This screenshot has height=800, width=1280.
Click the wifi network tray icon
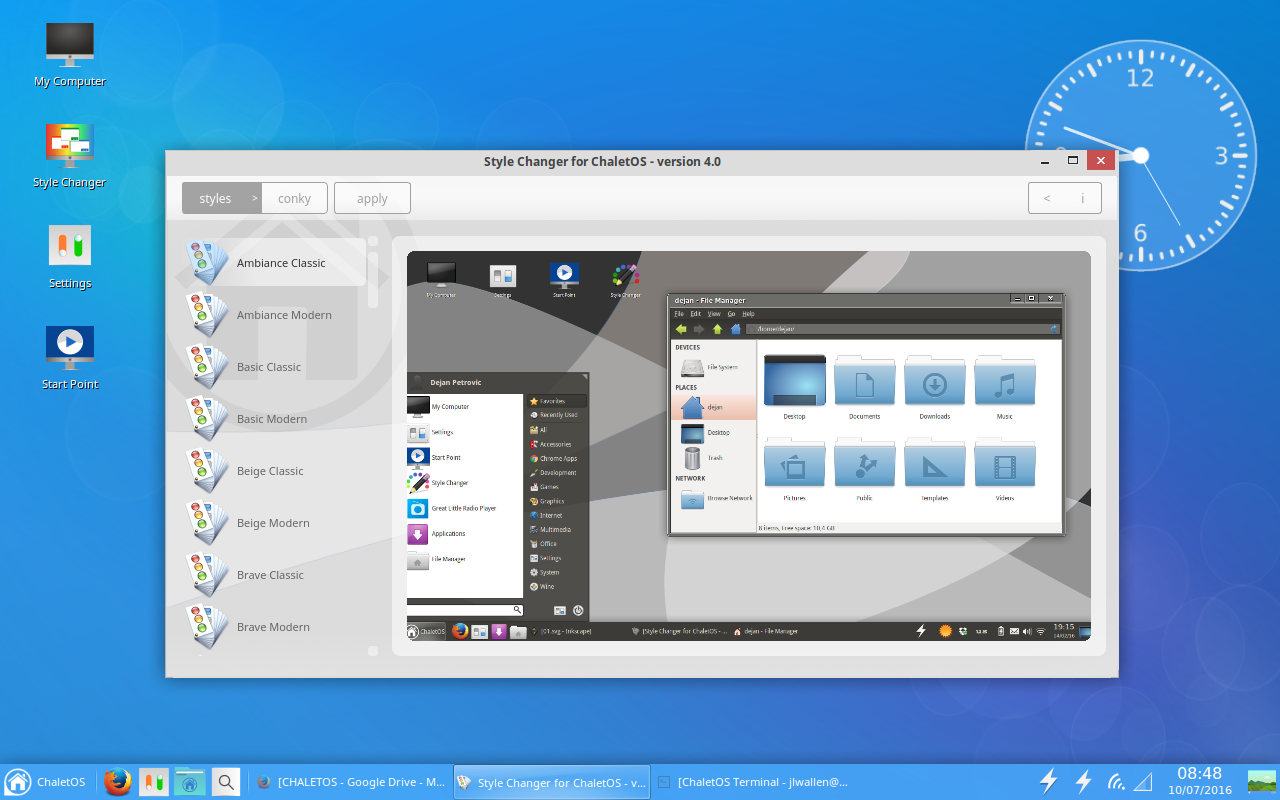(x=1116, y=782)
